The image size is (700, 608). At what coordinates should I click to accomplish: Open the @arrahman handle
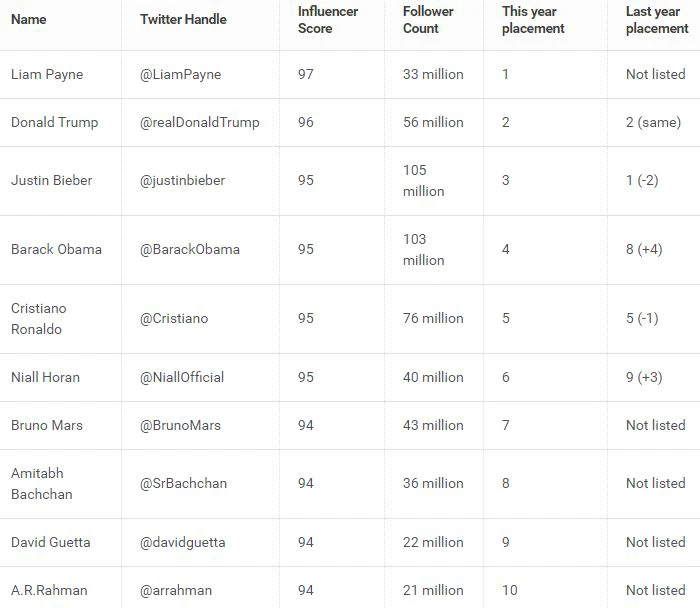click(x=176, y=590)
